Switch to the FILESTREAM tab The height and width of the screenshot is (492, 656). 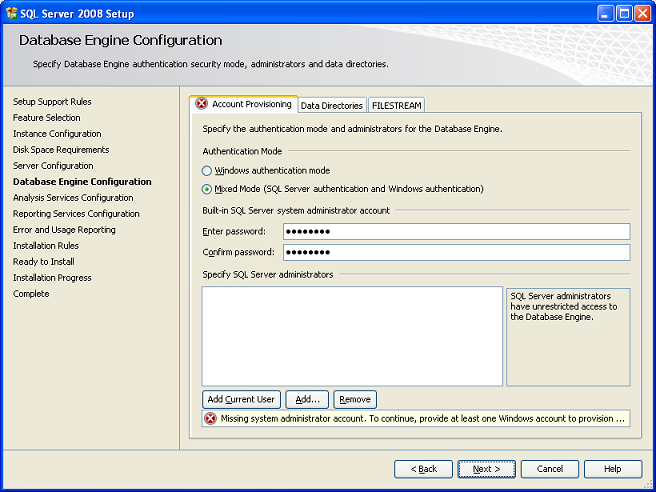(396, 105)
